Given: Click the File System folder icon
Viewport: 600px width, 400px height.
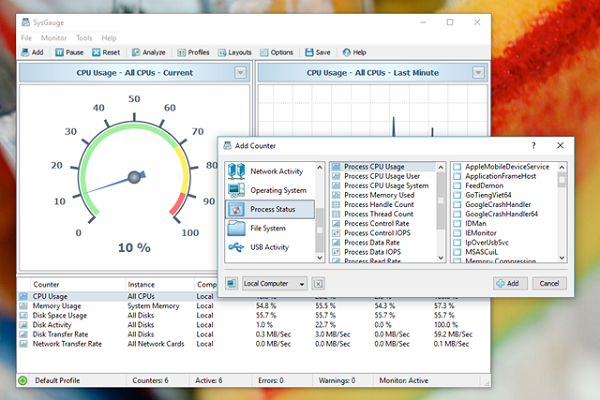Looking at the screenshot, I should [235, 228].
